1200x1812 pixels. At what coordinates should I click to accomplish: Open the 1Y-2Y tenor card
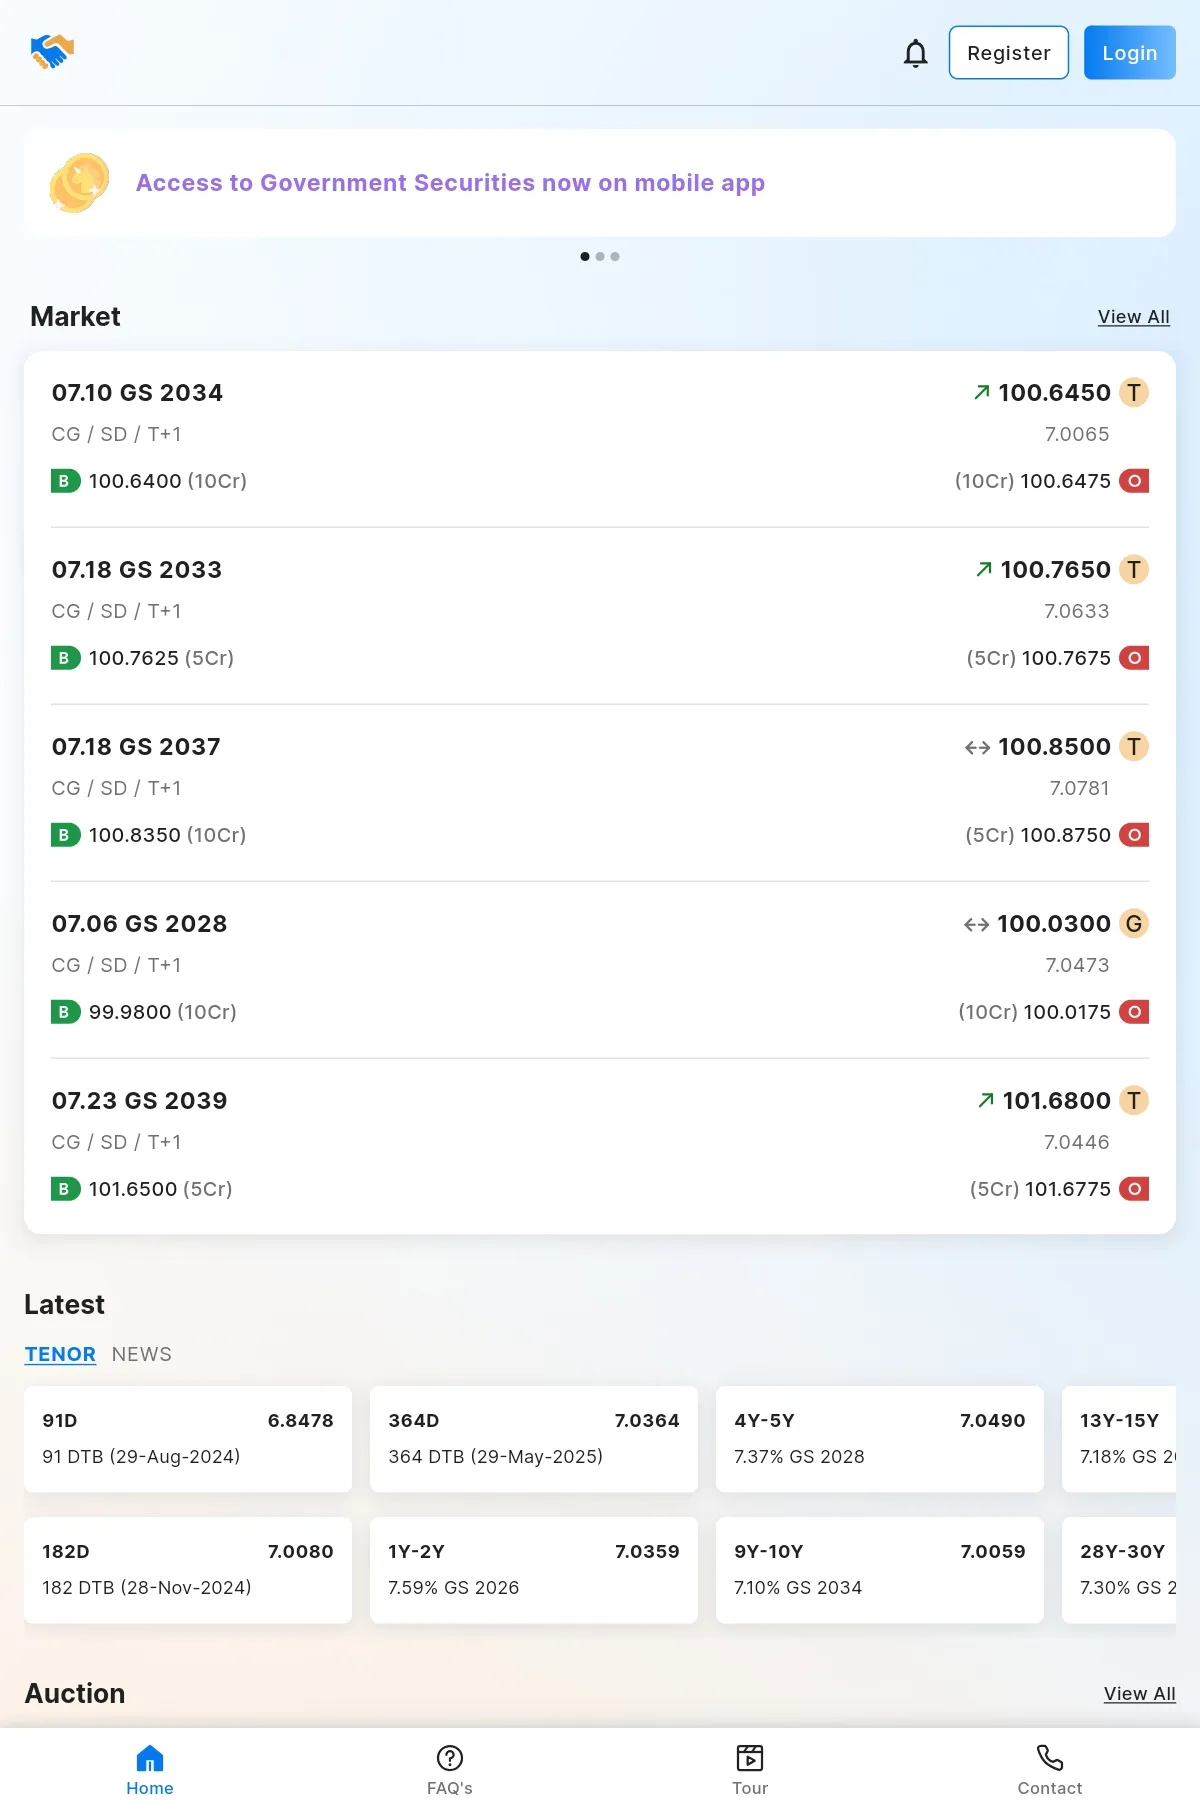(534, 1570)
